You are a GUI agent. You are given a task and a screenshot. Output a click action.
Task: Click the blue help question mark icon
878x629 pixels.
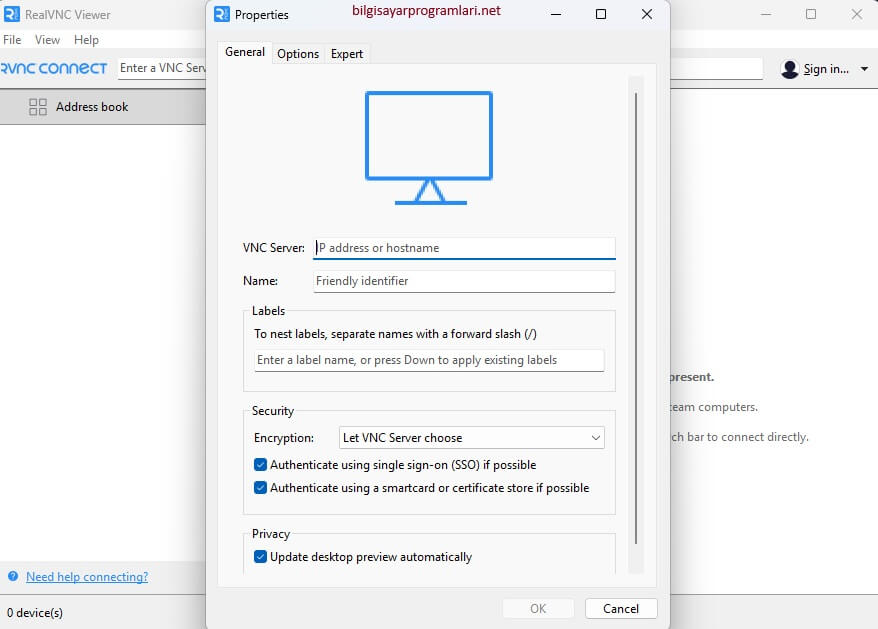click(13, 576)
